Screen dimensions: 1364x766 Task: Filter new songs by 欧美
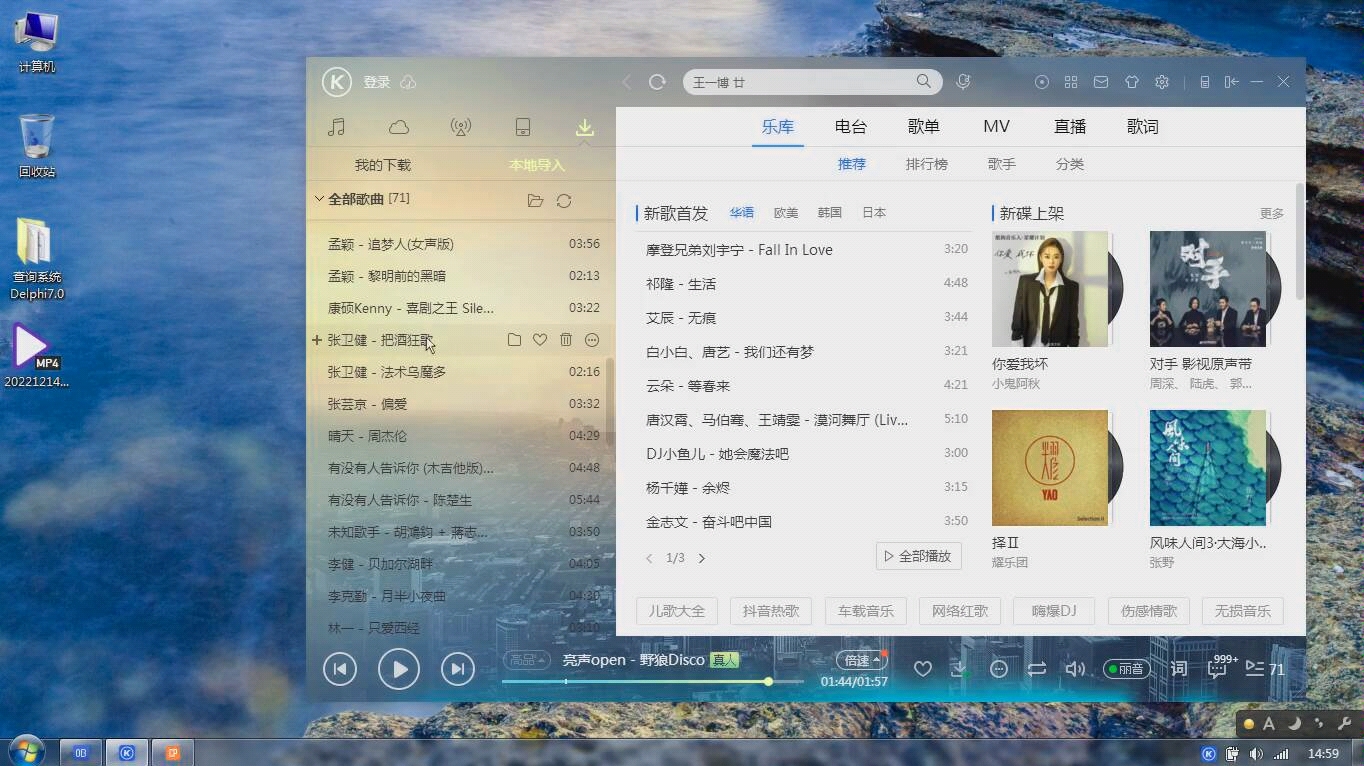786,213
